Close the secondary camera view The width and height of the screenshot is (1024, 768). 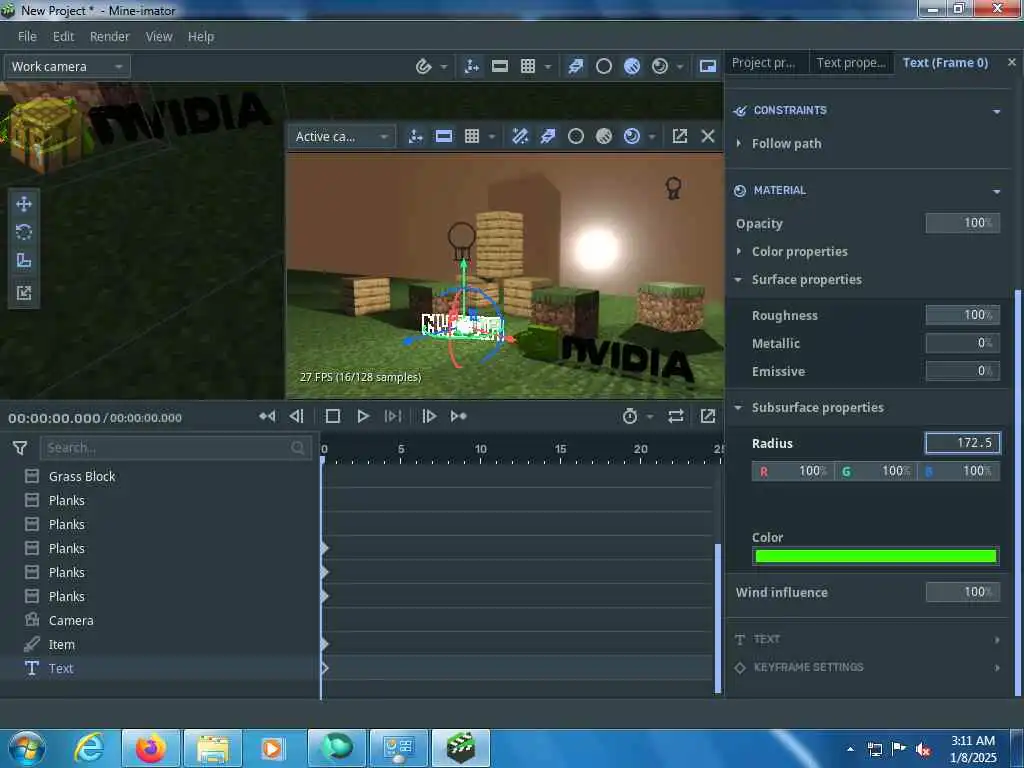click(x=708, y=136)
